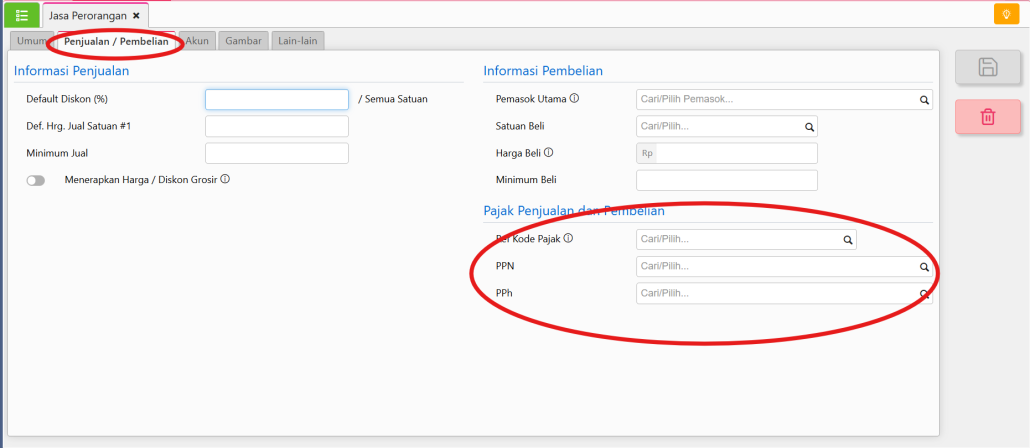
Task: Click the '/ Semua Satuan' label
Action: pyautogui.click(x=393, y=99)
